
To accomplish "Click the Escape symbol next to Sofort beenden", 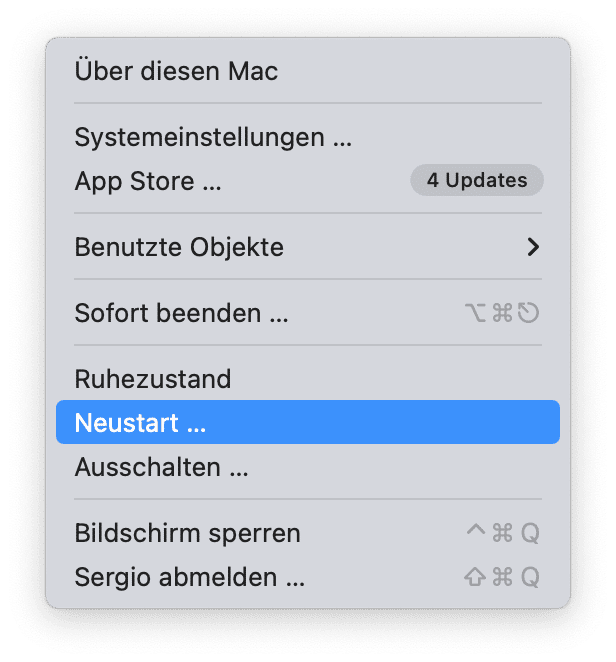I will coord(529,313).
